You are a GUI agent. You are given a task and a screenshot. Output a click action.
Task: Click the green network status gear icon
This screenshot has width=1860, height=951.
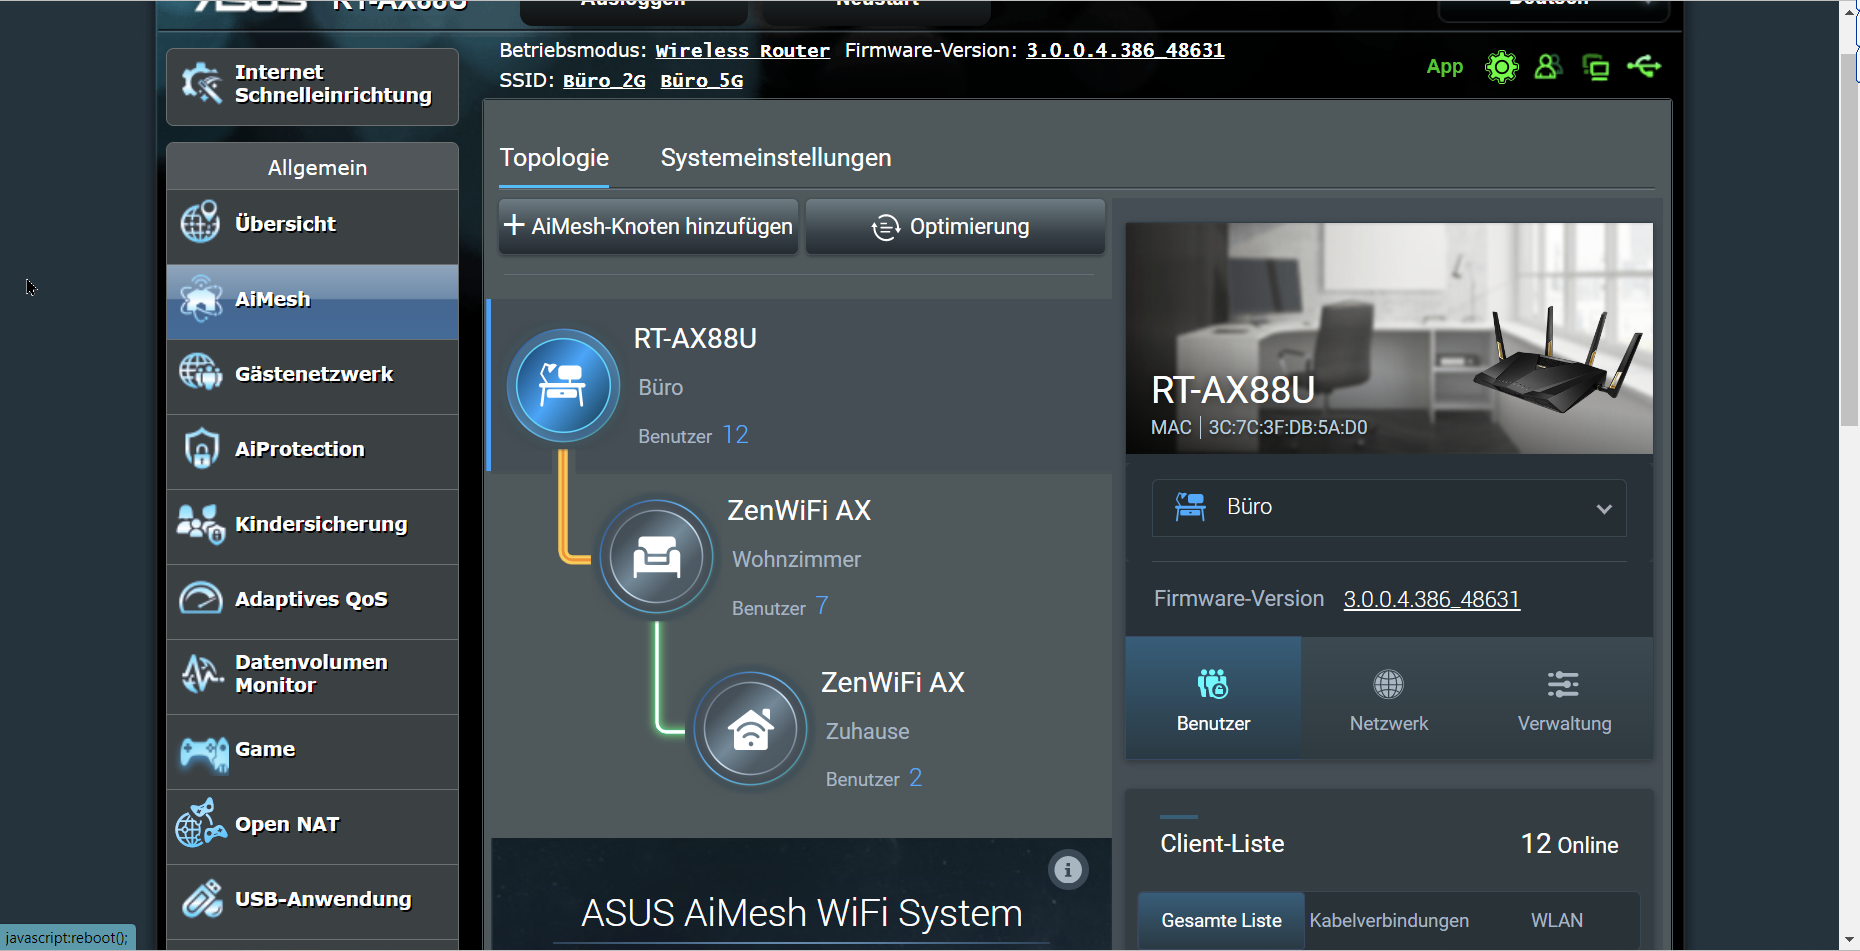[1501, 67]
